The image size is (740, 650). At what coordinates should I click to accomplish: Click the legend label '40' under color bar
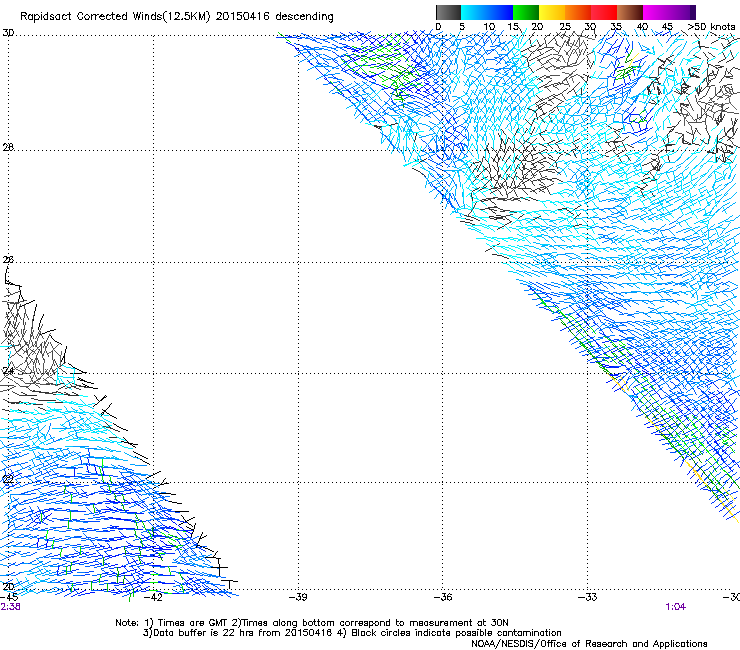642,27
